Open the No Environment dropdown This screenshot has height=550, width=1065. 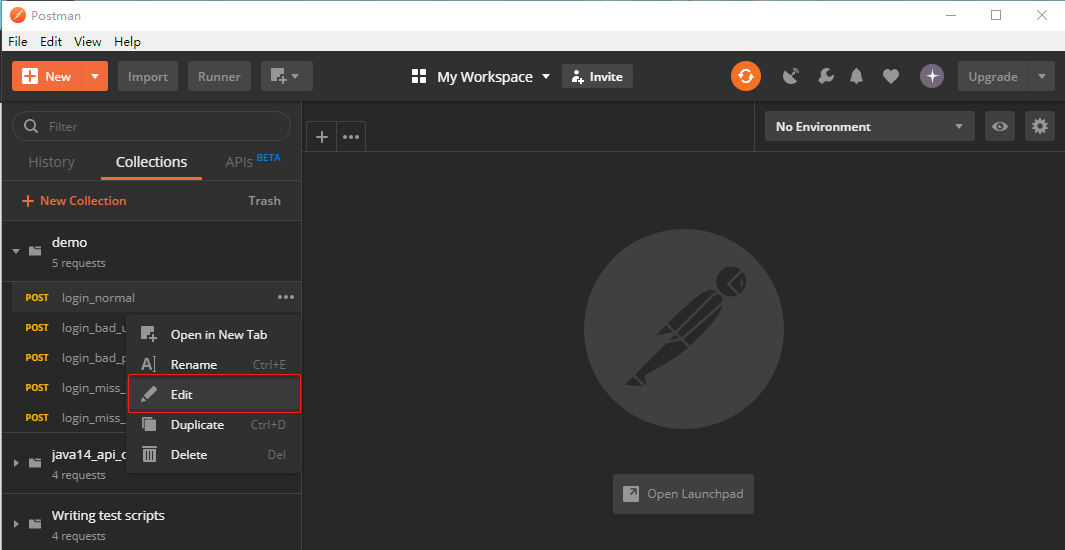point(870,126)
